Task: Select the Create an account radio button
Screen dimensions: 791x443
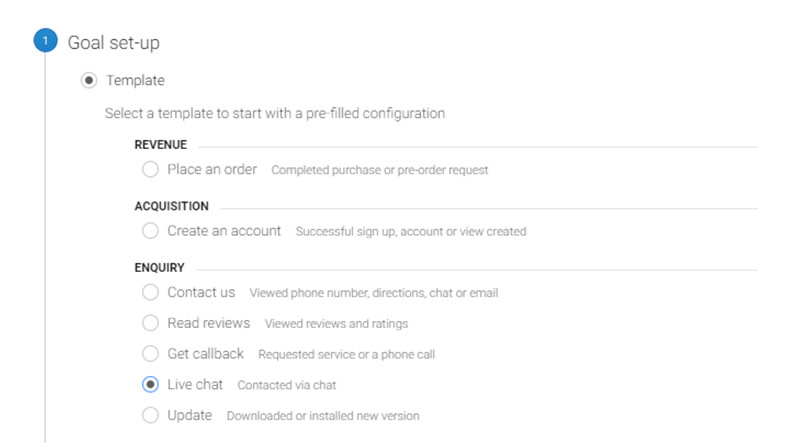Action: (x=150, y=231)
